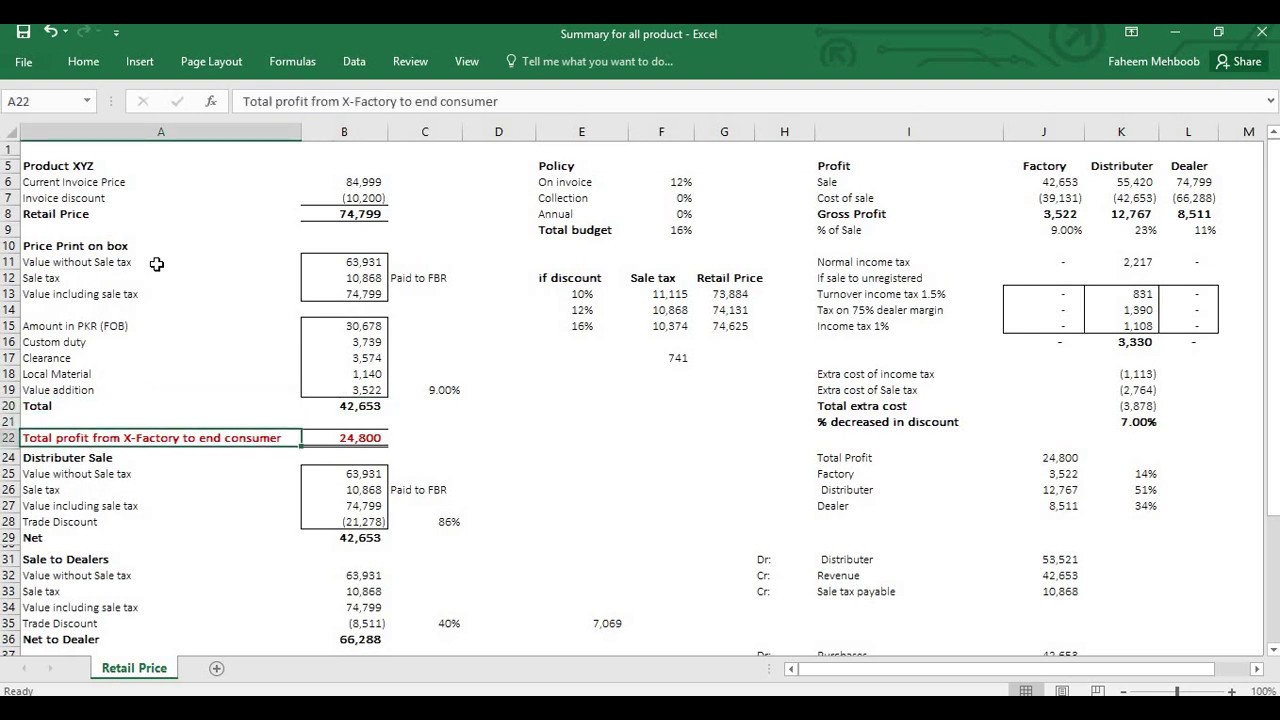Click the 53,521 Distributer debit value
Screen dimensions: 1280x720
point(1043,559)
